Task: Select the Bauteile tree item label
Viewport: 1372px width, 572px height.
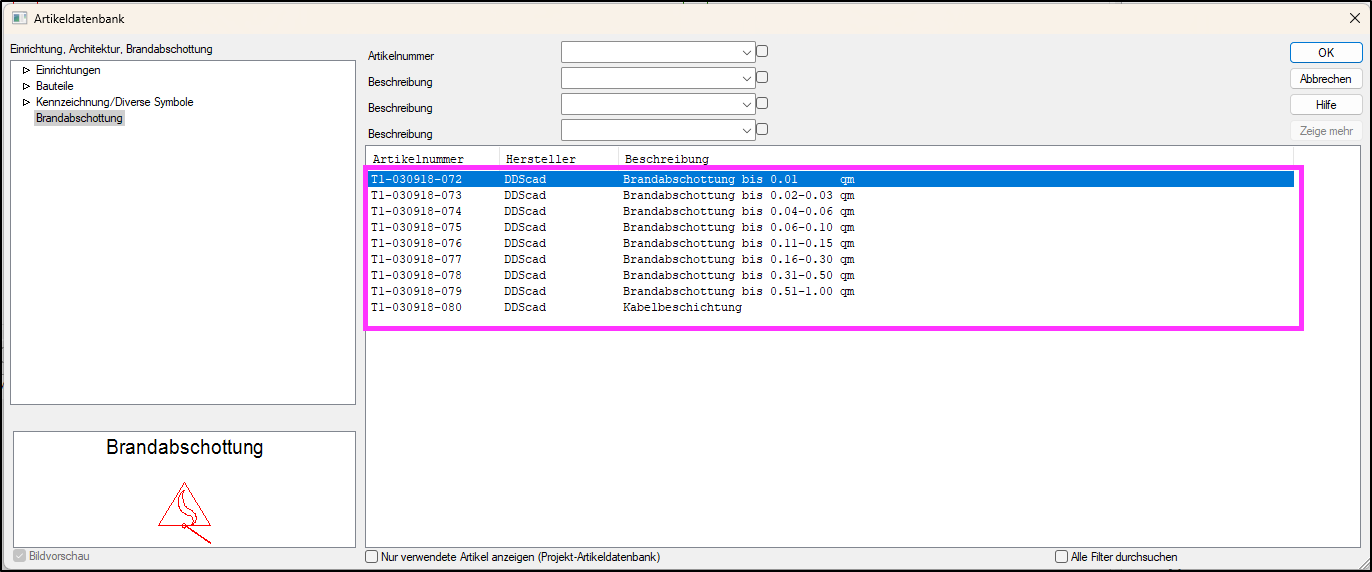Action: (55, 86)
